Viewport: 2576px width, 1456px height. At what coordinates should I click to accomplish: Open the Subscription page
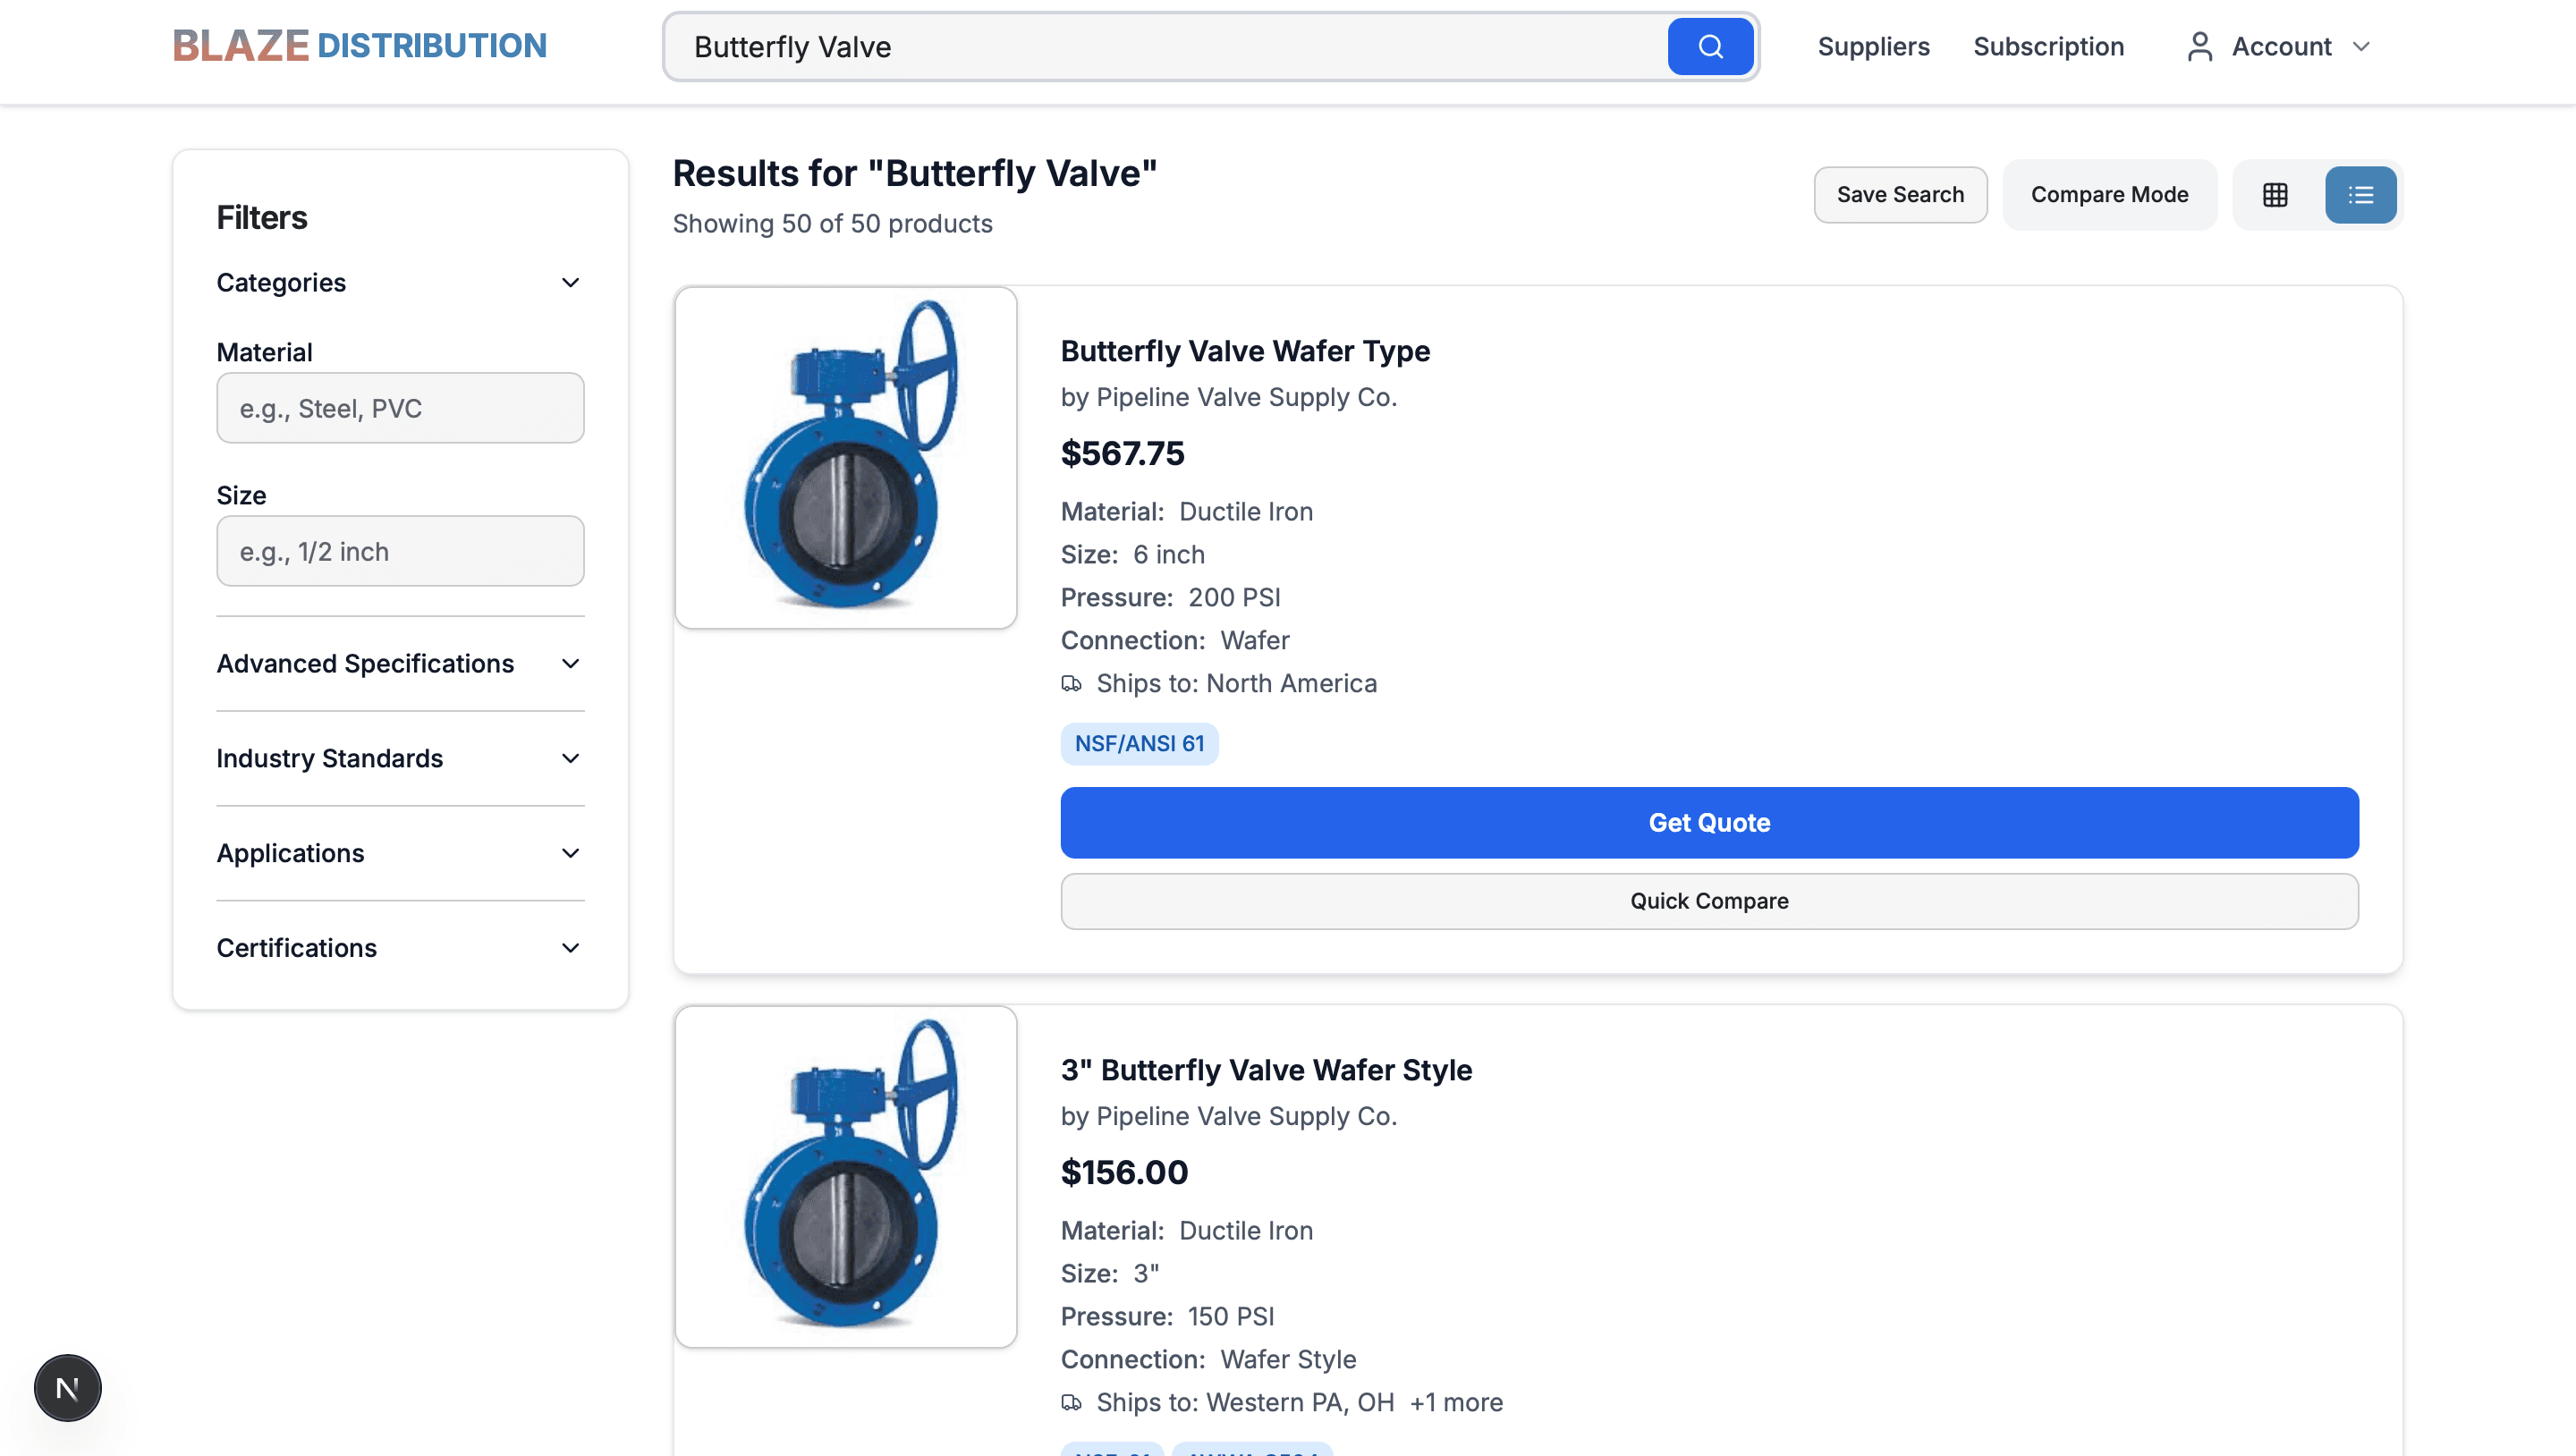2048,46
